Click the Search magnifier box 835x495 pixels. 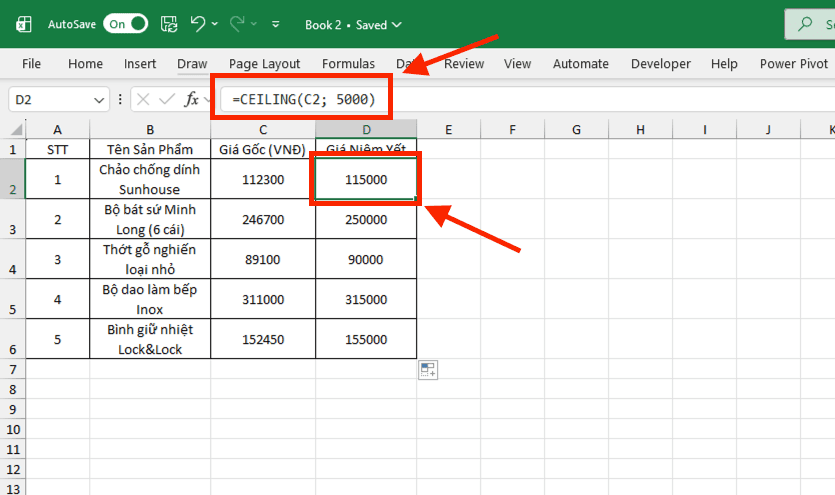coord(810,24)
